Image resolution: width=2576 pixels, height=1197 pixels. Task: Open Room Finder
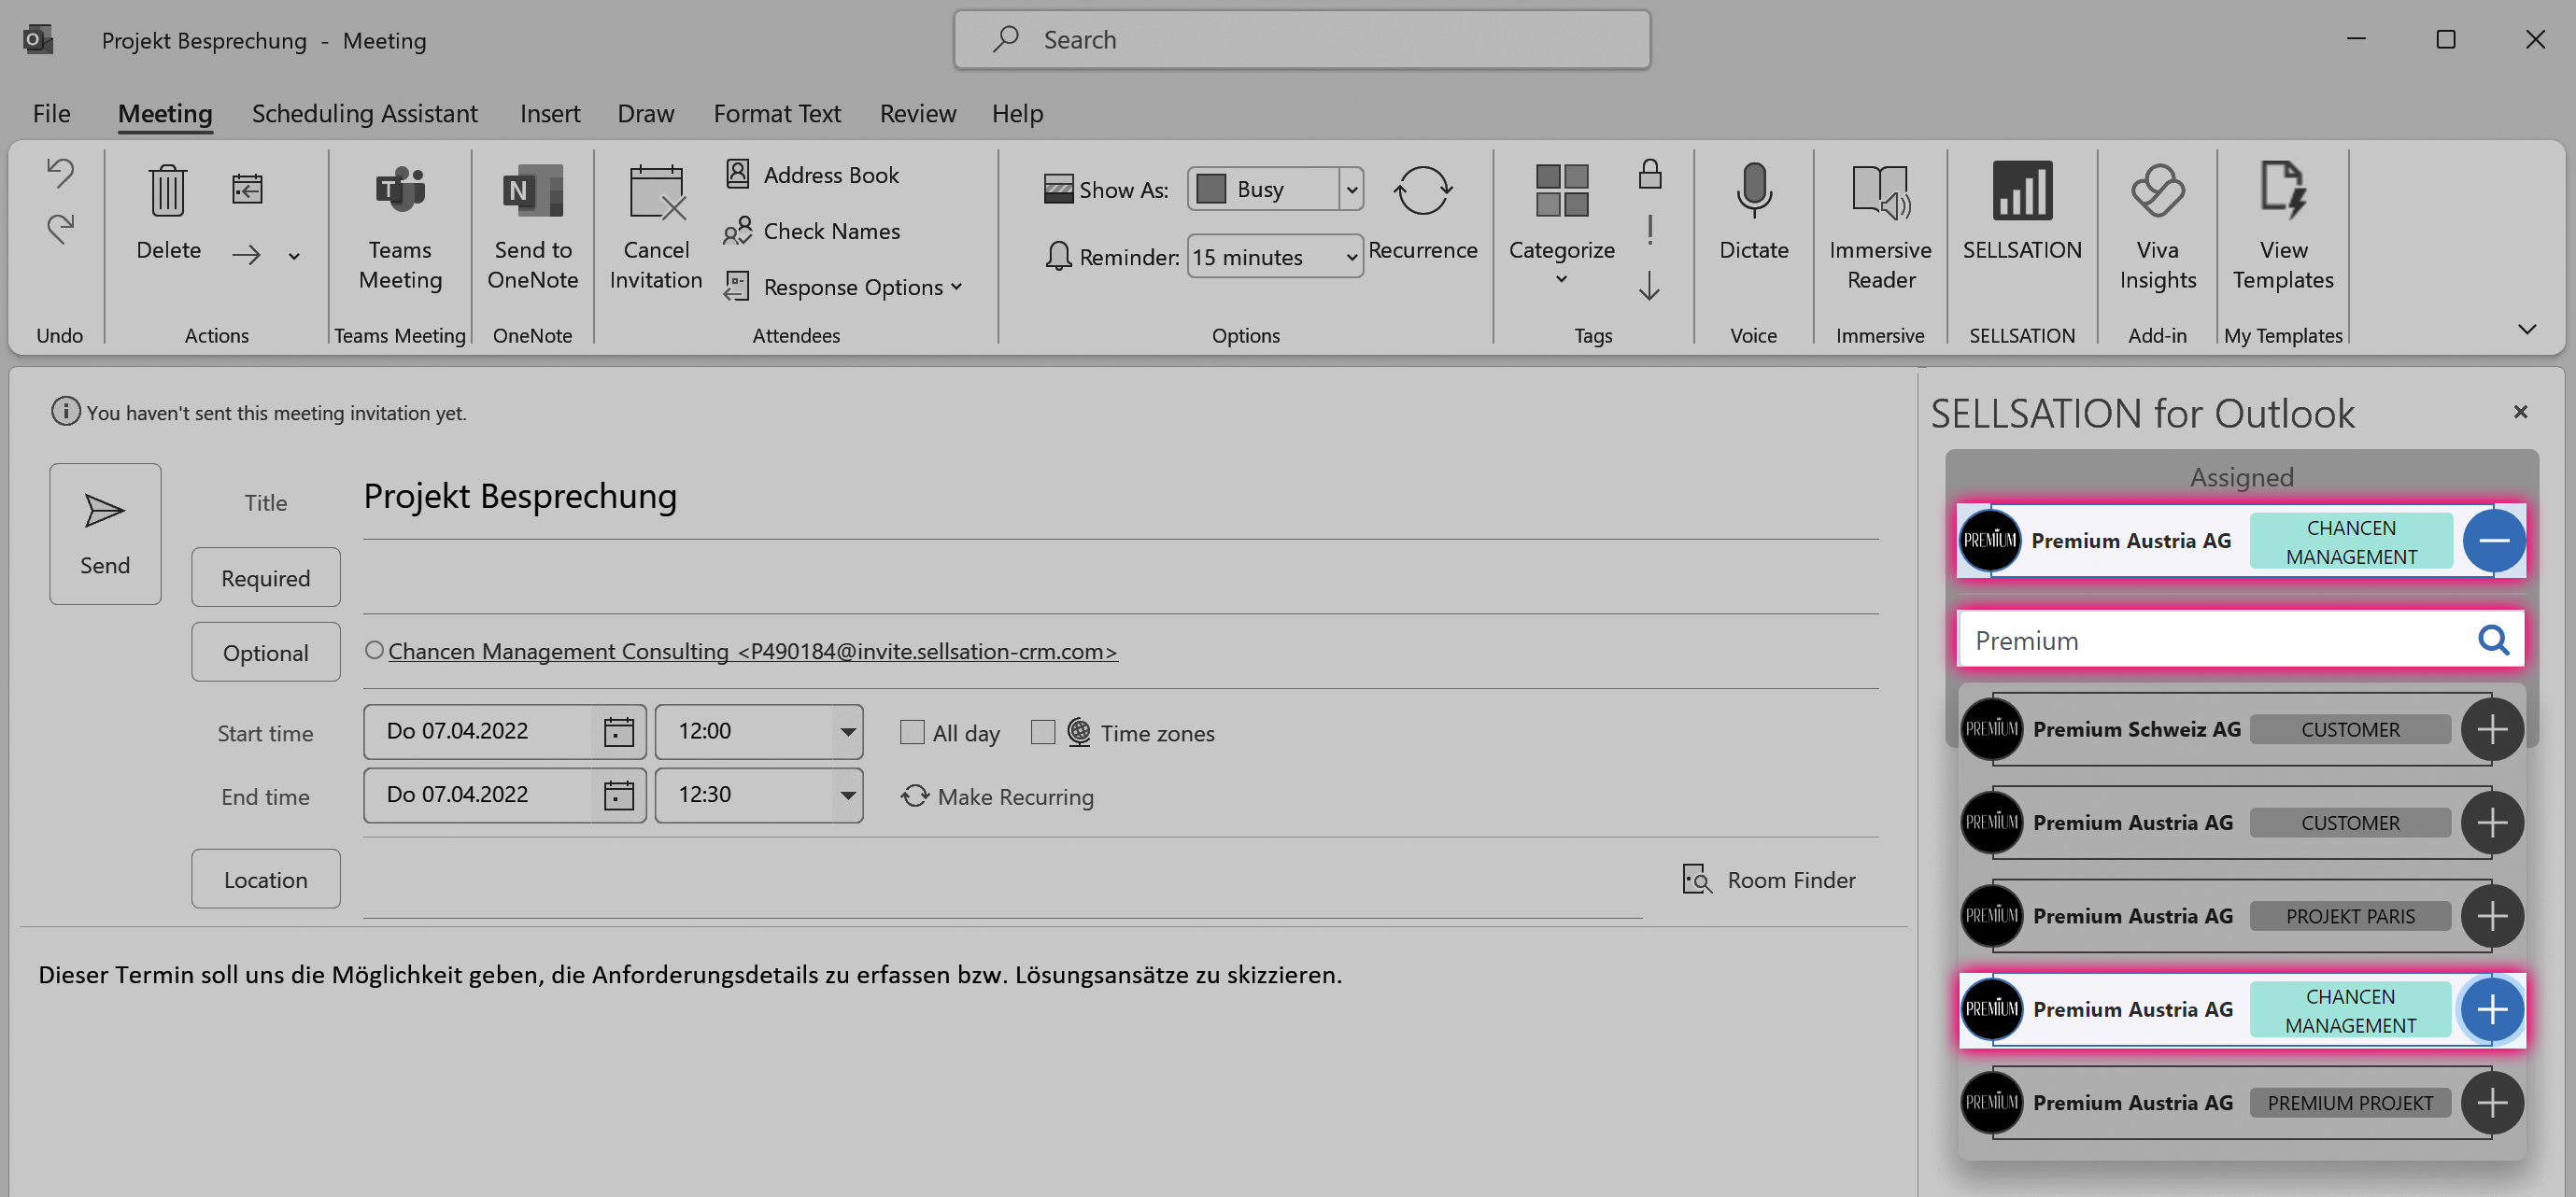(x=1768, y=880)
